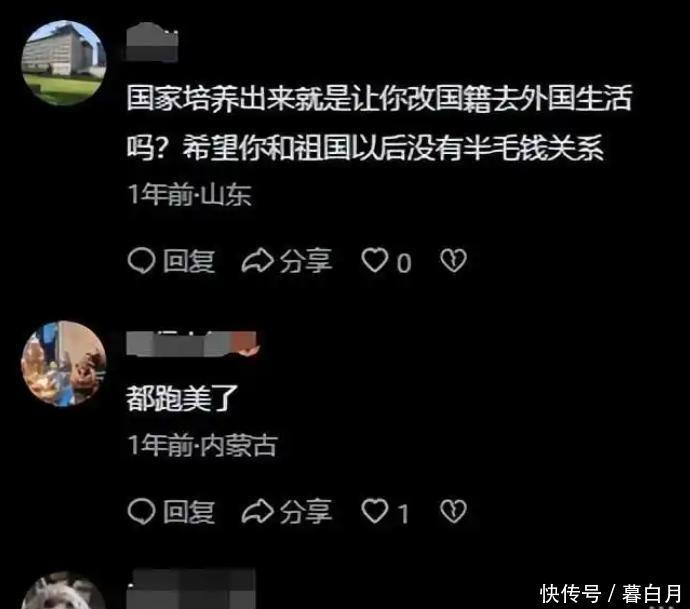Click the 快传号 / 暮白月 watermark
This screenshot has height=609, width=690.
611,594
